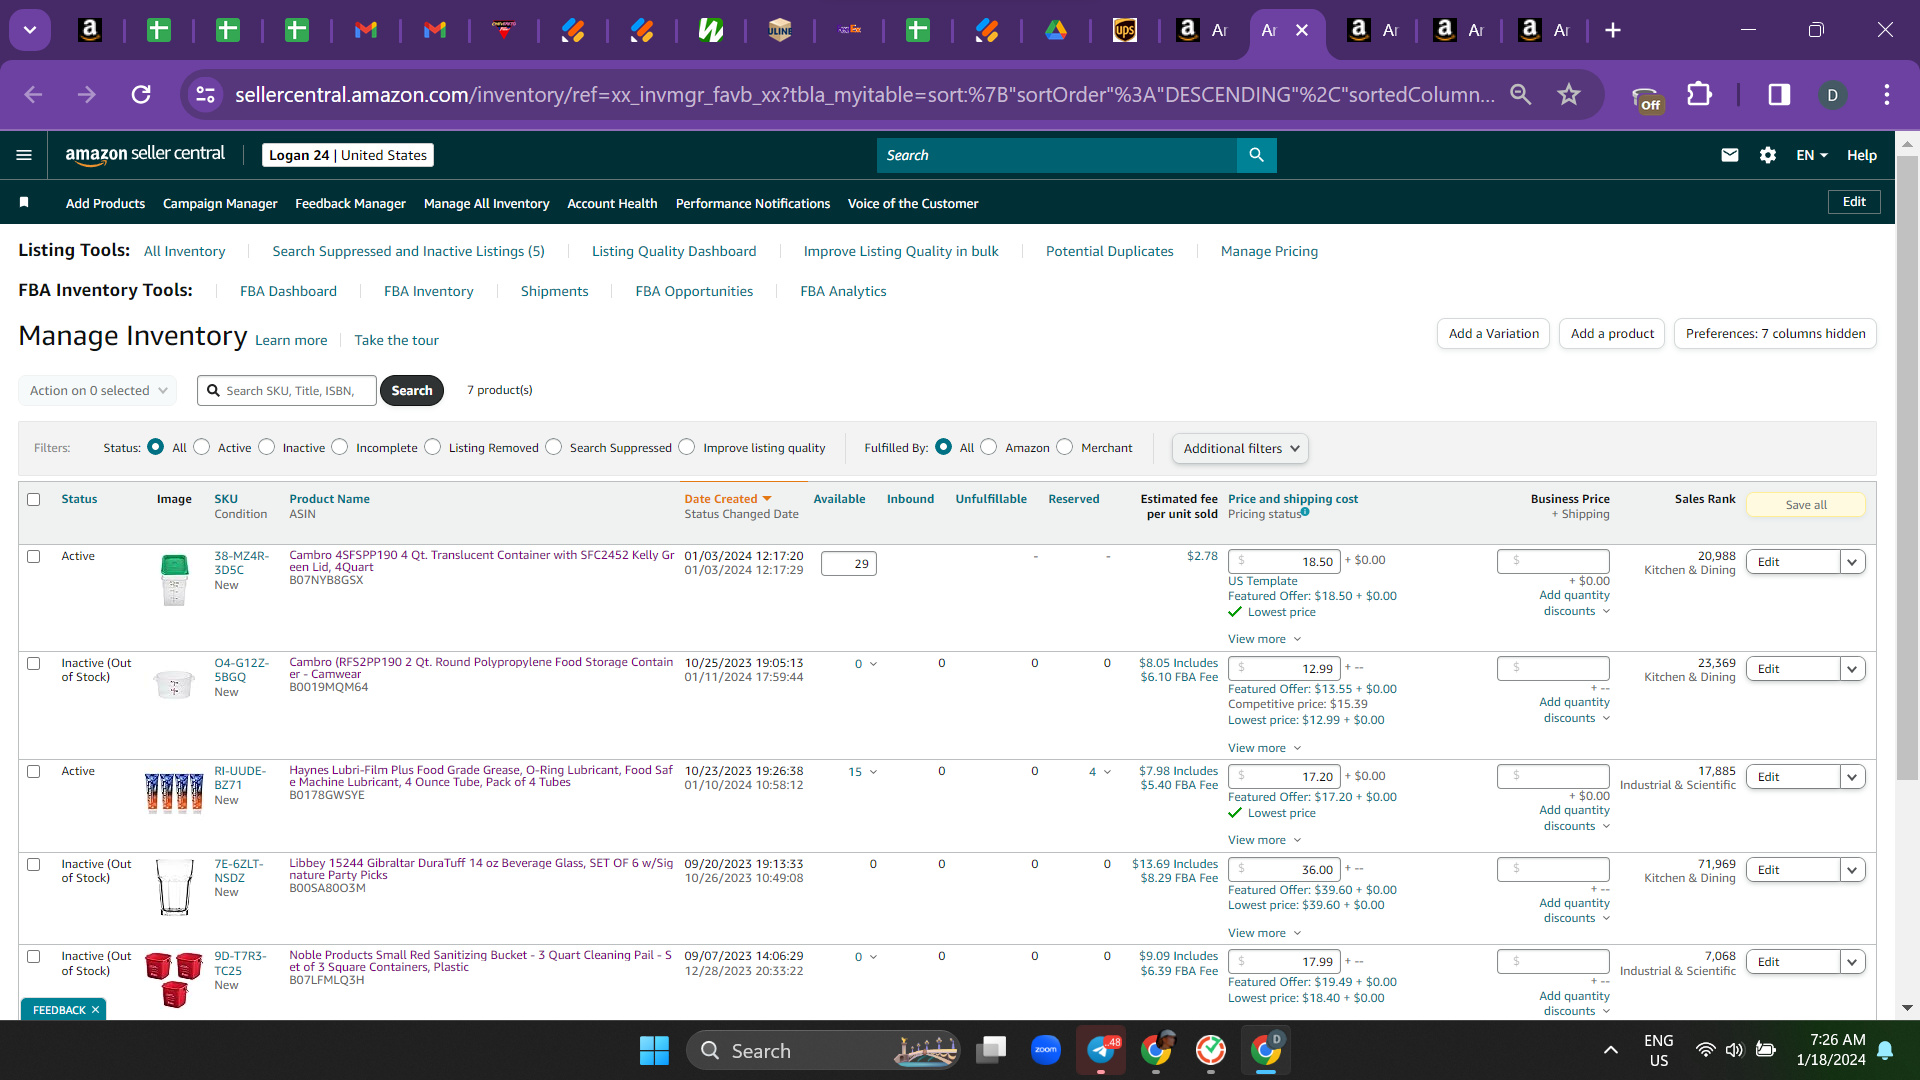The width and height of the screenshot is (1920, 1080).
Task: Tick the select-all checkbox in table header
Action: pos(34,499)
